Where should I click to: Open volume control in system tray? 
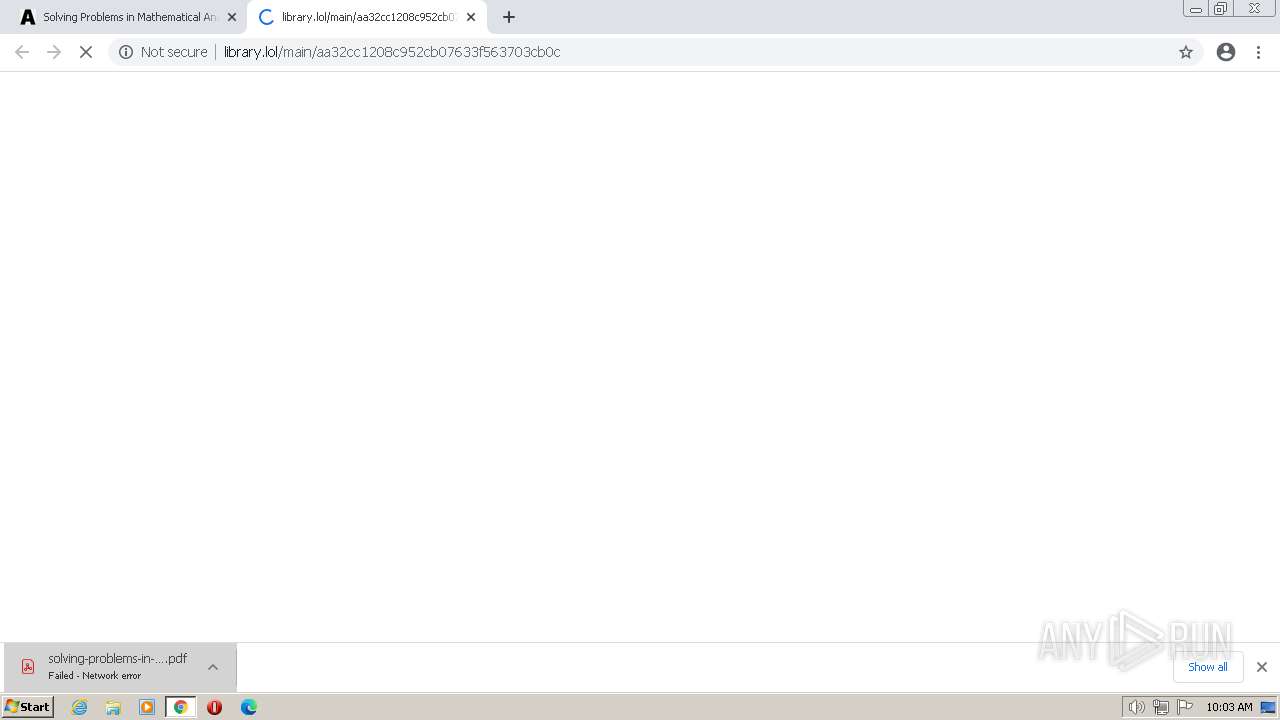click(x=1136, y=707)
